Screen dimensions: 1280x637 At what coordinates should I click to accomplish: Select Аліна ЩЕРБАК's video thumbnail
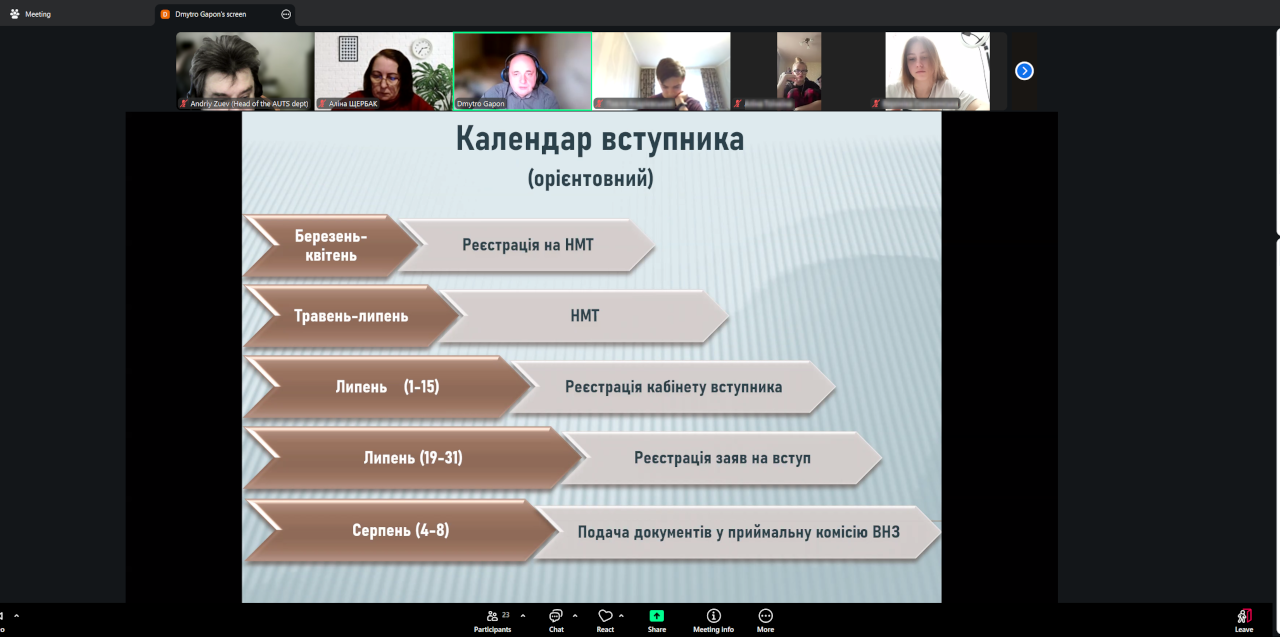[384, 71]
